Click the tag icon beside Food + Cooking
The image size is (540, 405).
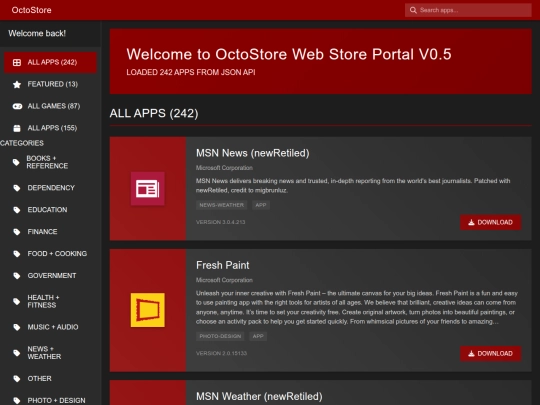coord(17,254)
